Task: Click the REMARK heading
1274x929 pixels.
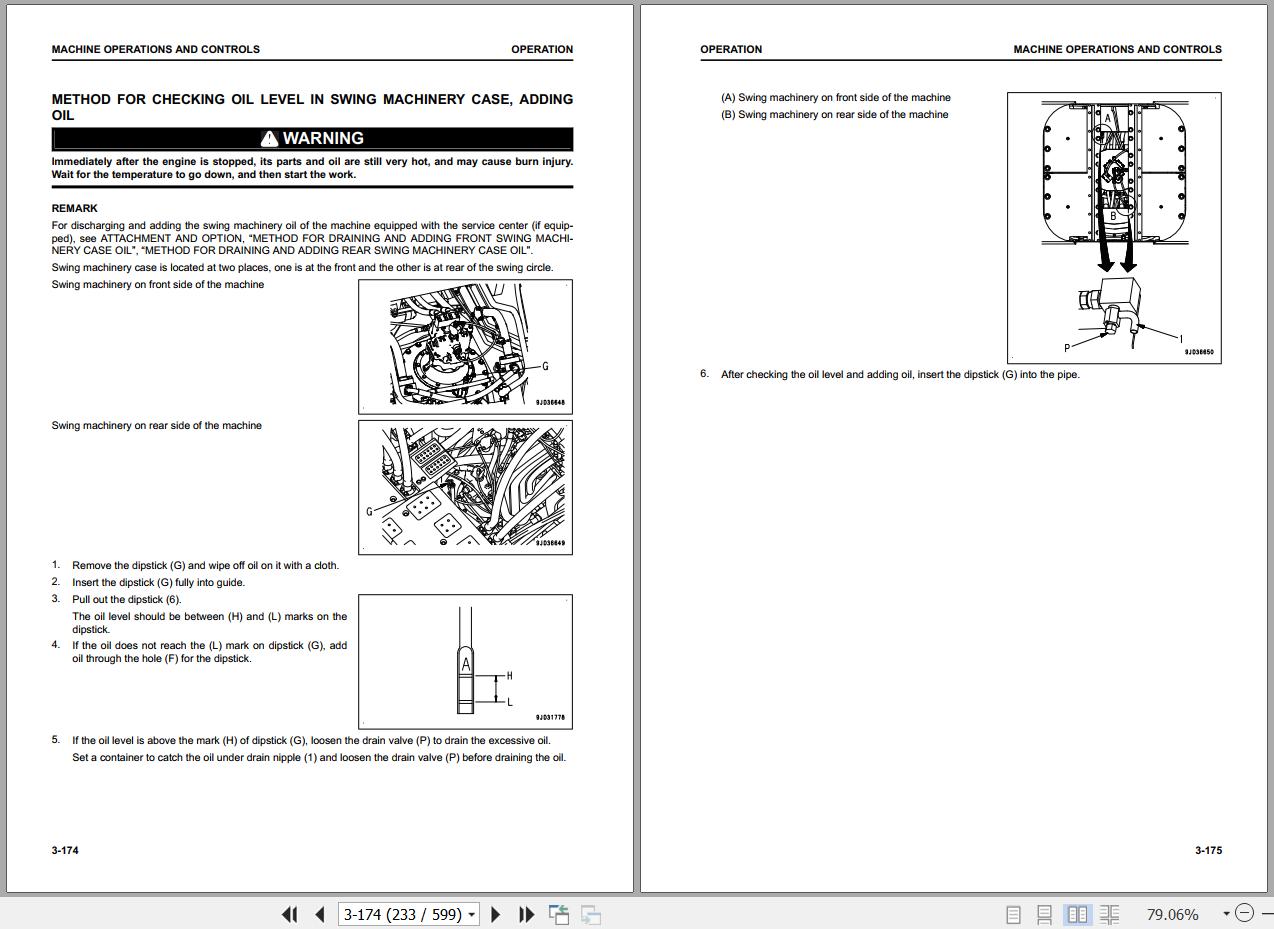Action: pyautogui.click(x=75, y=208)
